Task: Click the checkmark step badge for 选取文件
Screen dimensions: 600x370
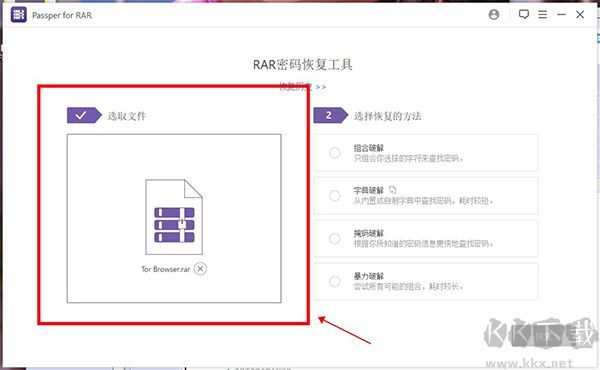Action: click(x=84, y=115)
